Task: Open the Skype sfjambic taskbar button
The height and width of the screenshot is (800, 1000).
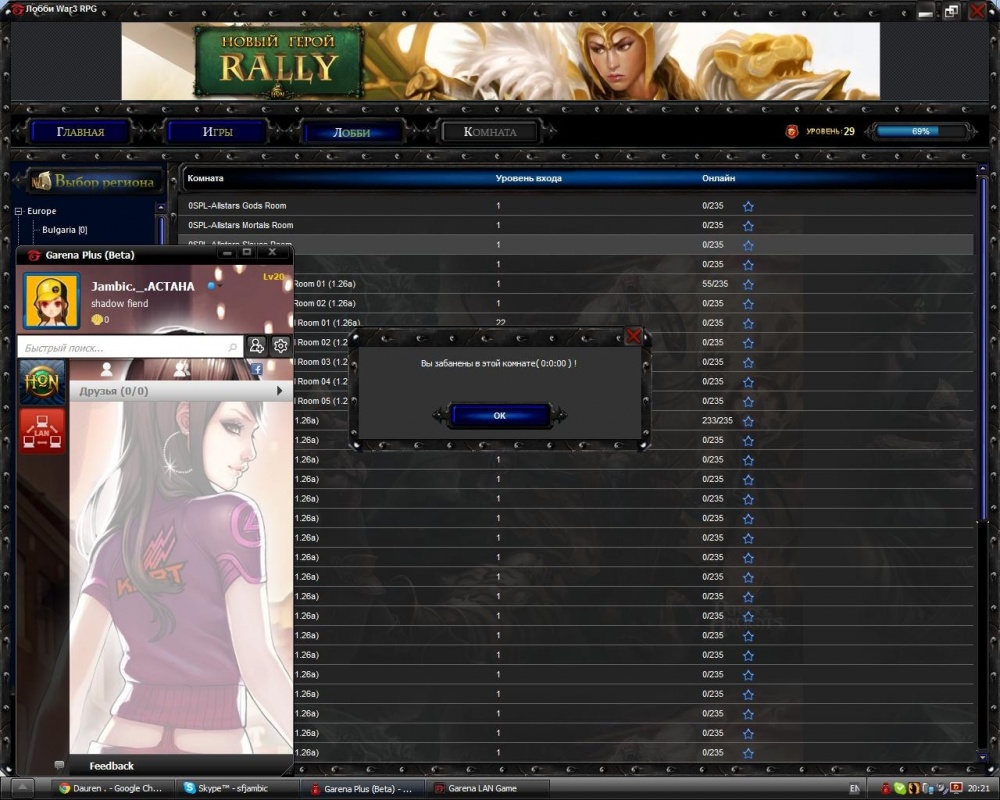Action: click(234, 789)
